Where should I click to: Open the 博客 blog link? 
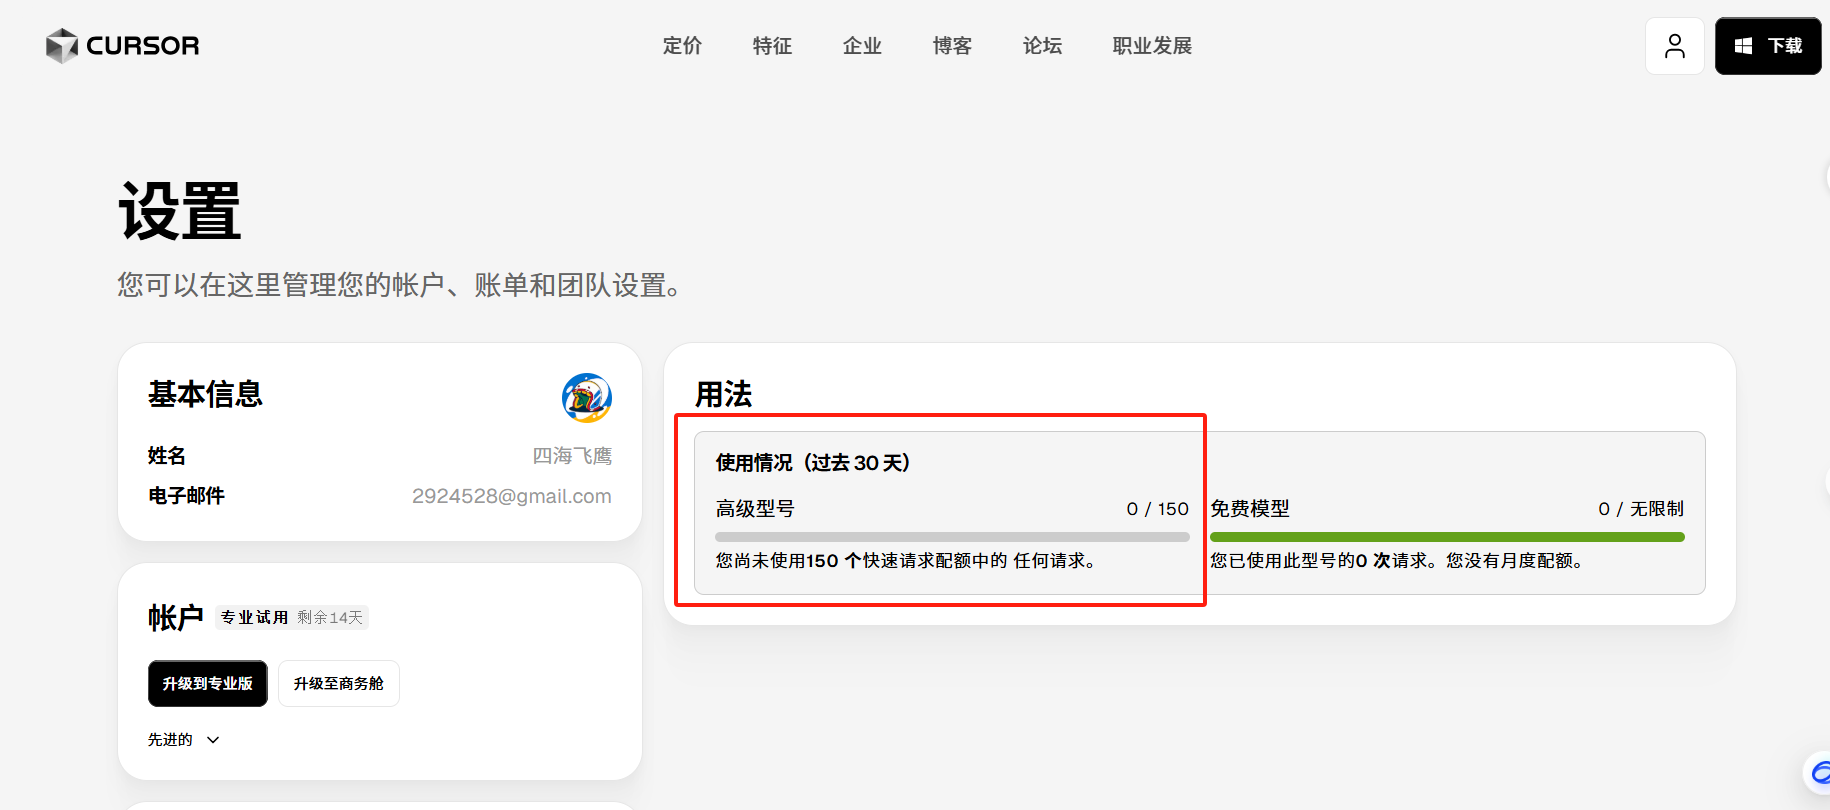coord(952,46)
